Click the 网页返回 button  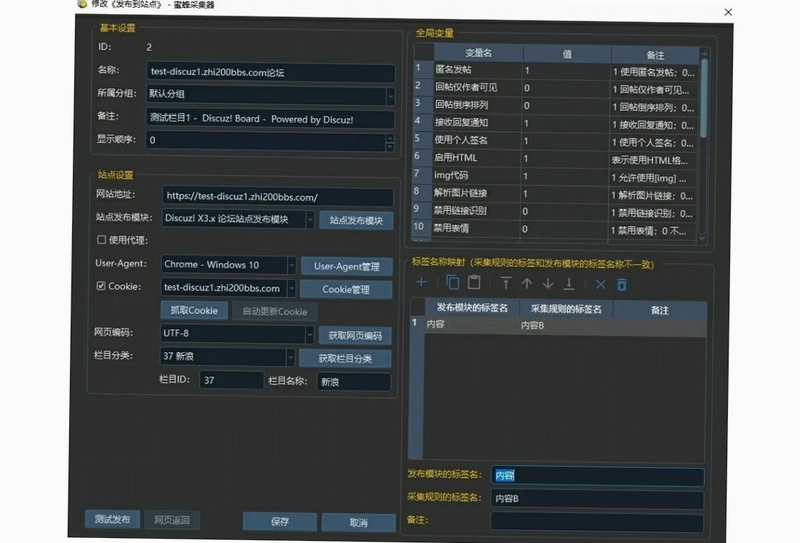tap(172, 520)
